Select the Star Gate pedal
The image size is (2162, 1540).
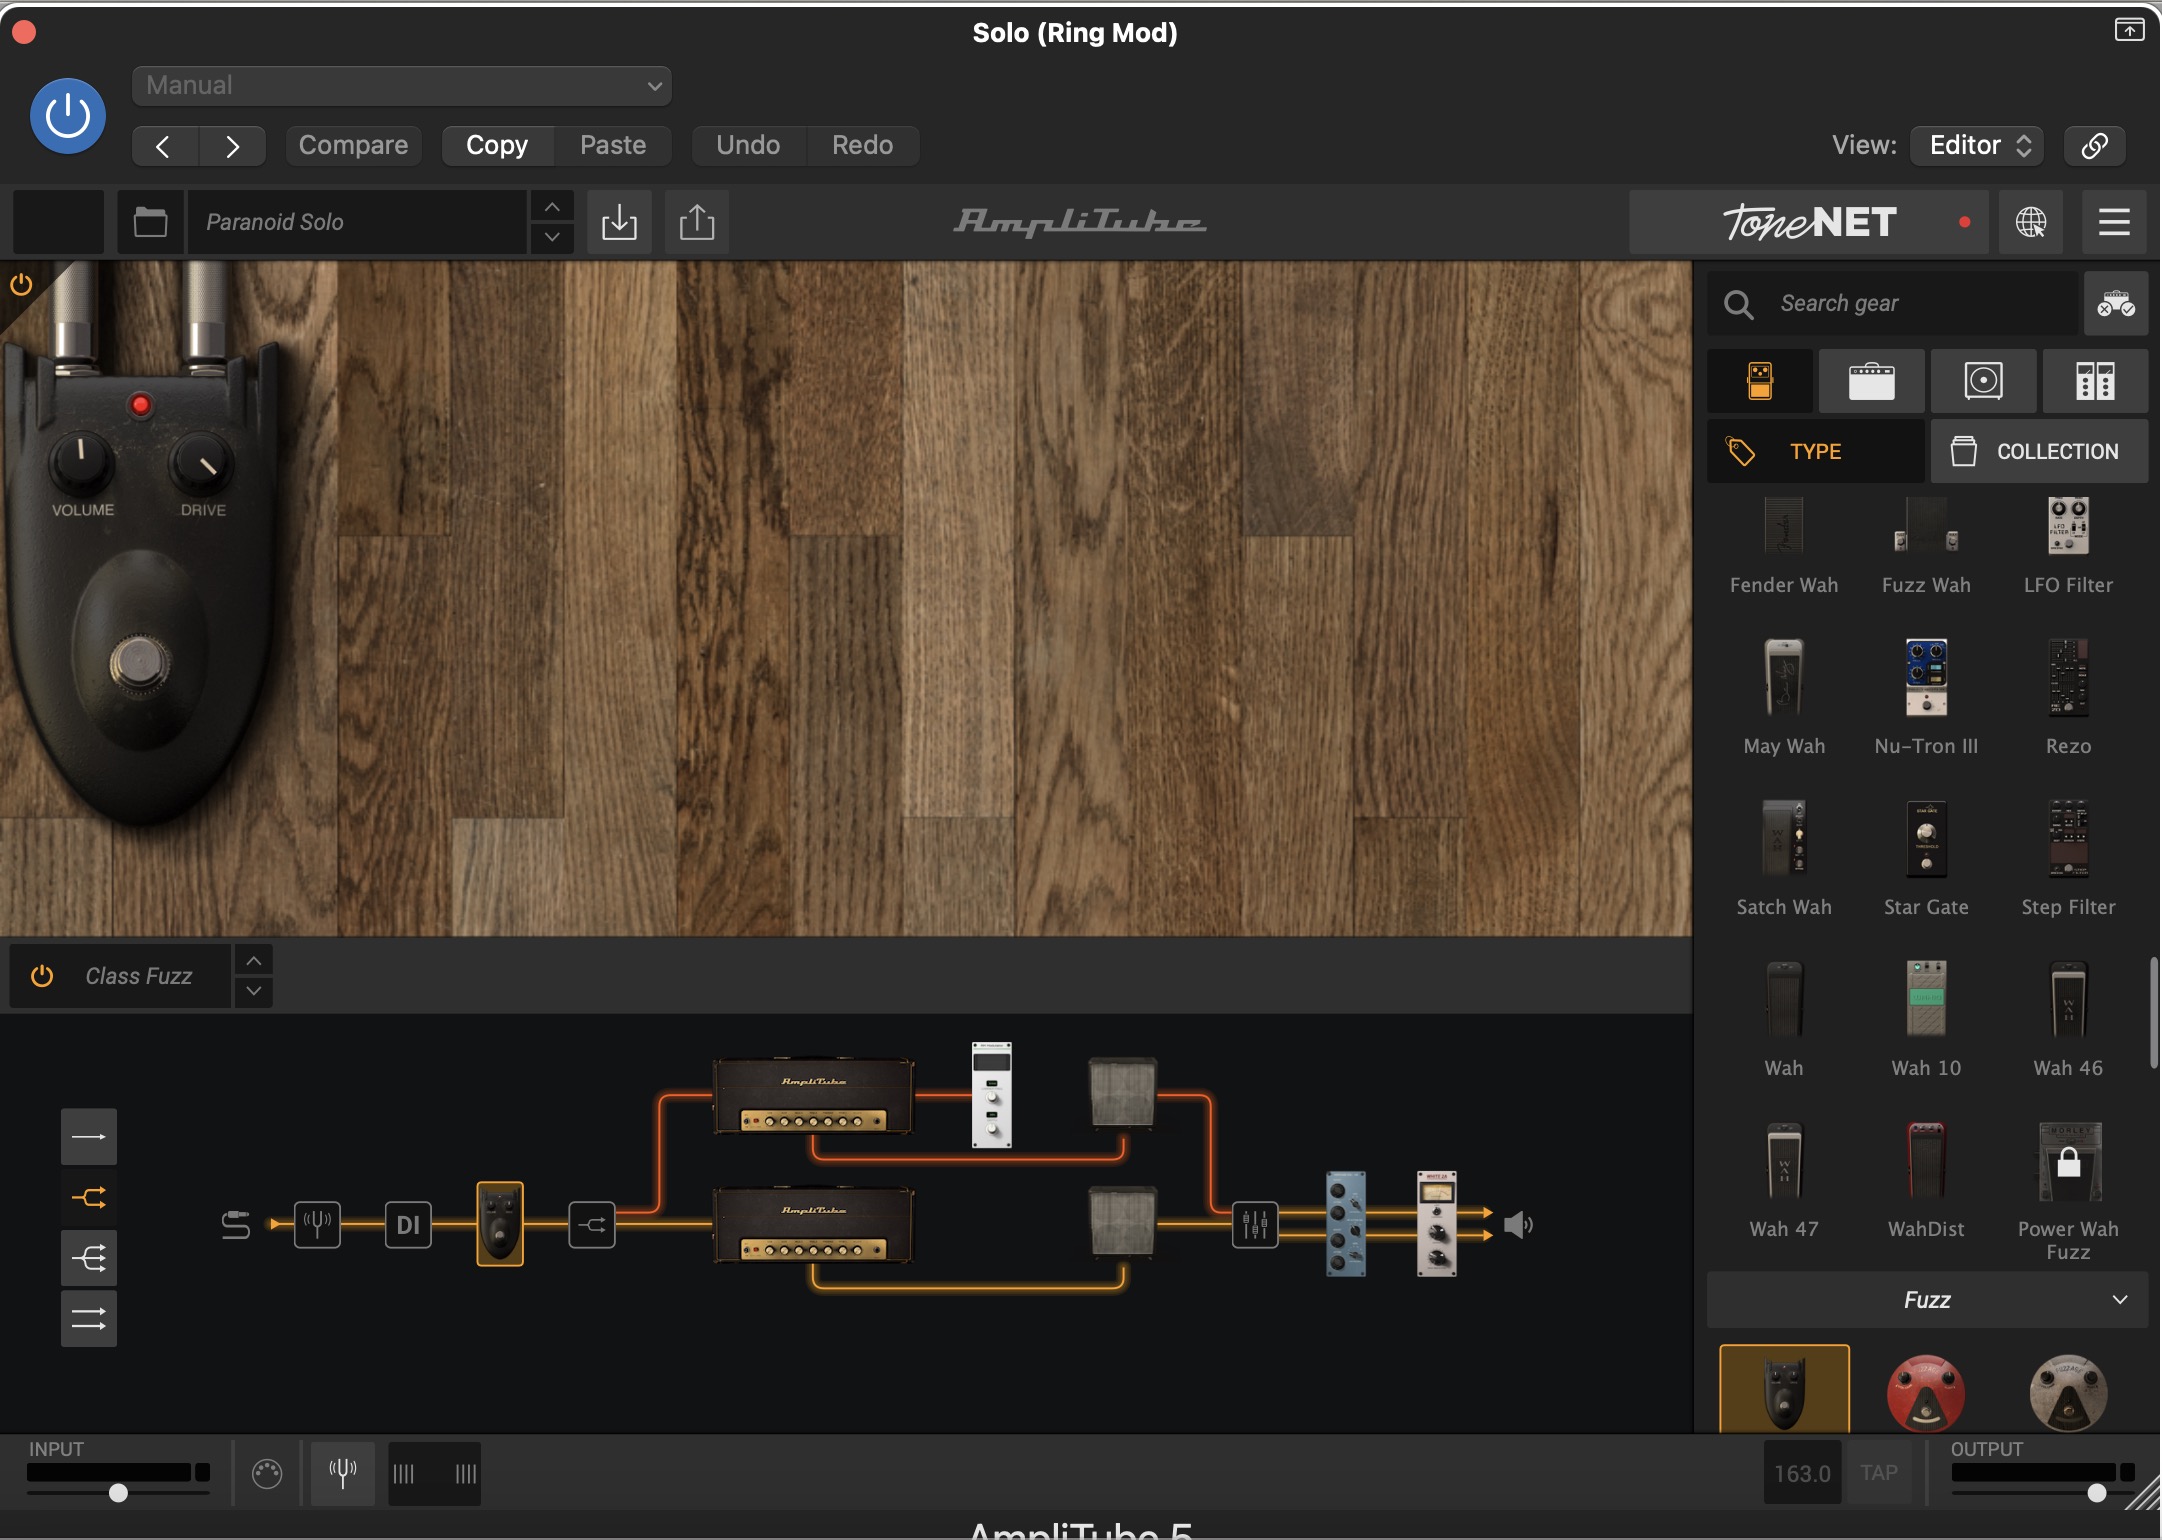tap(1926, 858)
